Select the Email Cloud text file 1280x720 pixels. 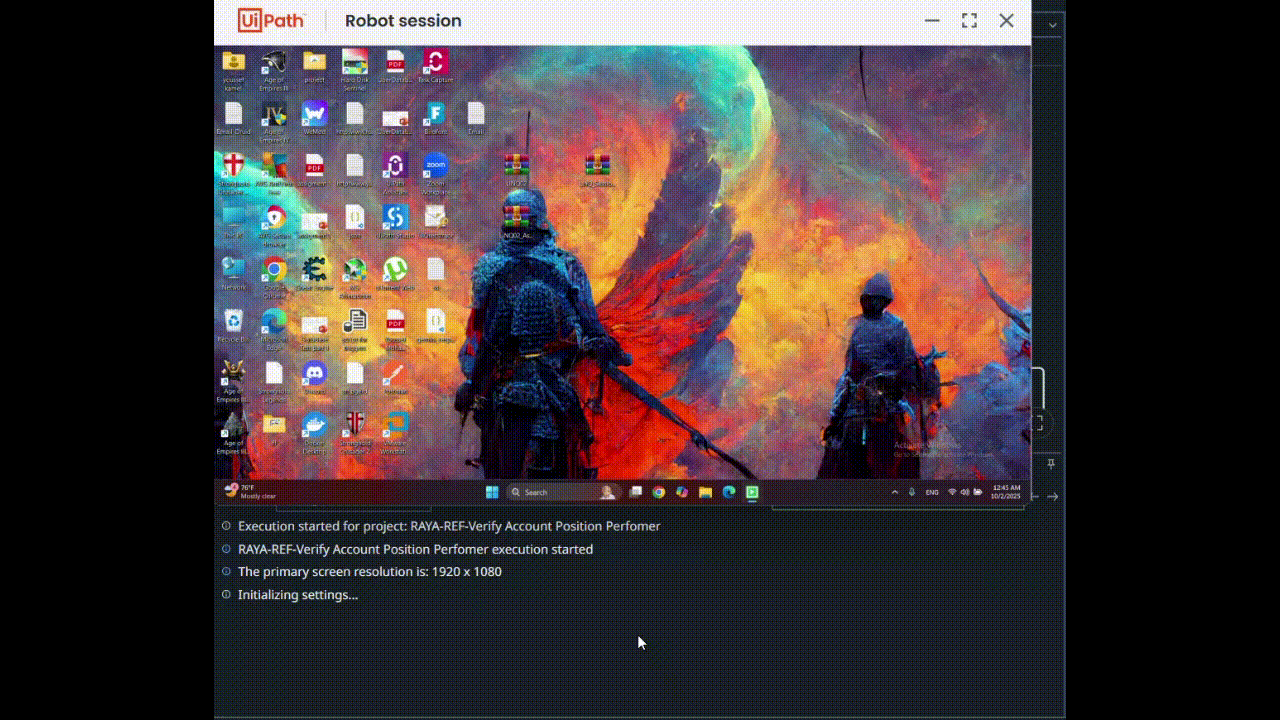click(x=233, y=116)
